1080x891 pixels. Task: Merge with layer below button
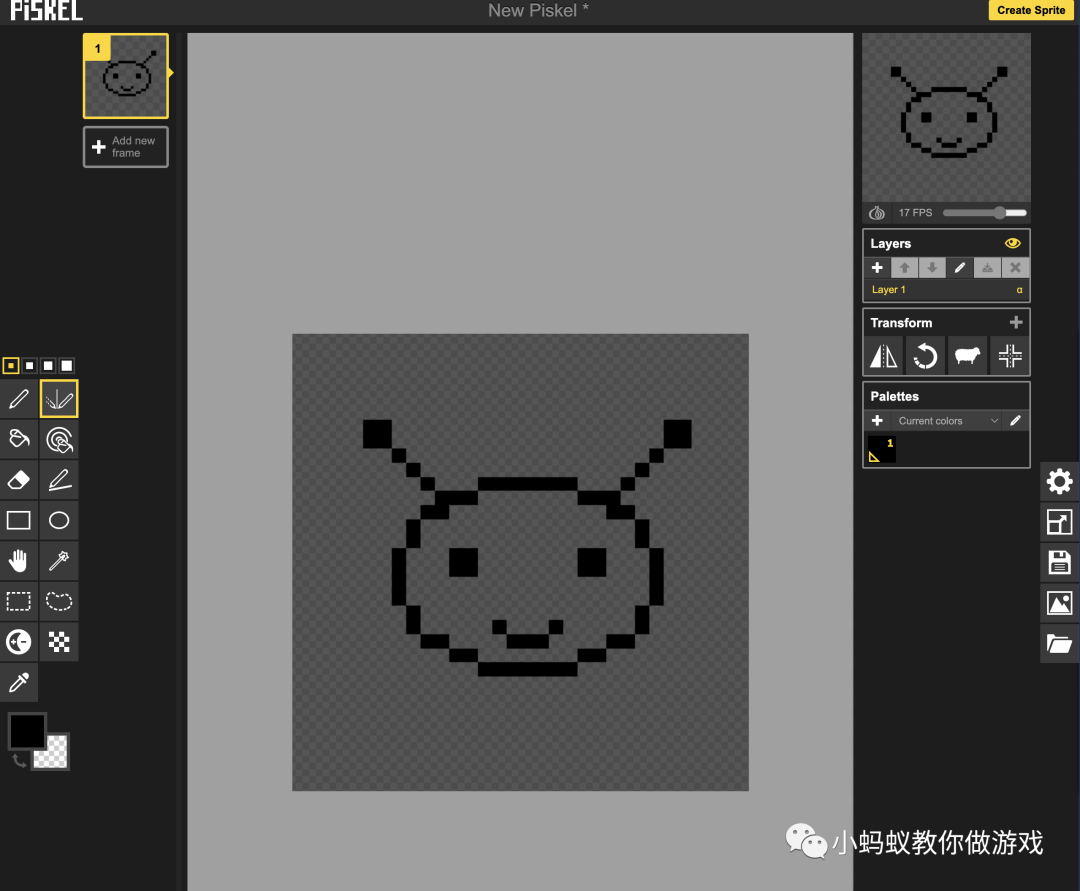click(x=987, y=268)
